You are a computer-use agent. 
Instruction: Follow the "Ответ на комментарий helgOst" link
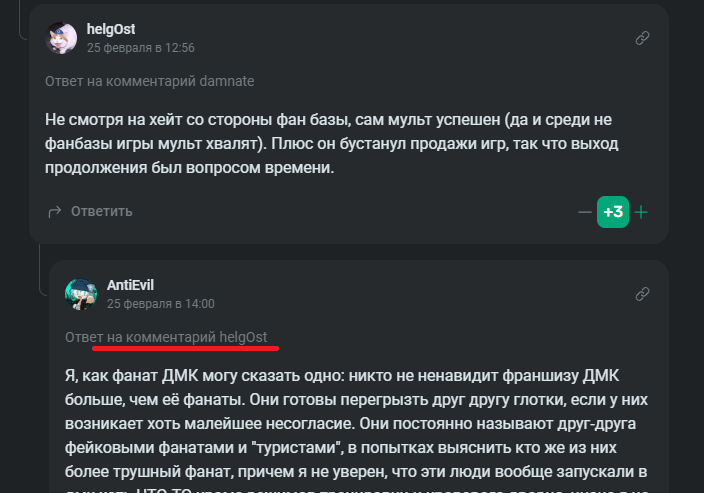[165, 337]
